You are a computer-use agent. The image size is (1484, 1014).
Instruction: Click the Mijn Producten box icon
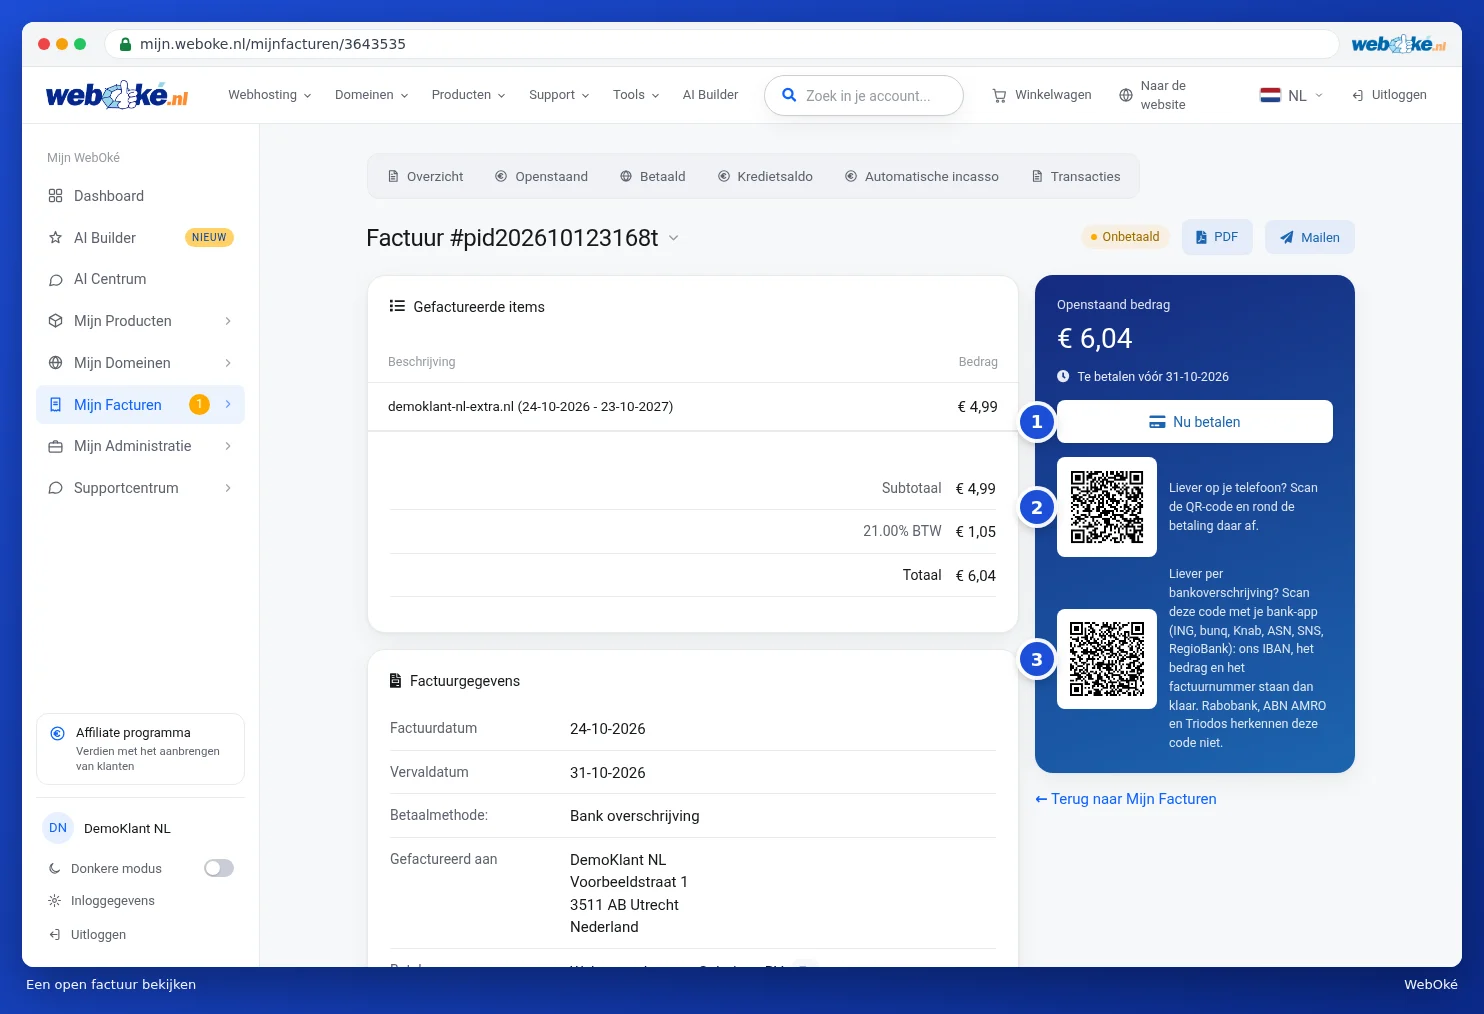coord(56,321)
